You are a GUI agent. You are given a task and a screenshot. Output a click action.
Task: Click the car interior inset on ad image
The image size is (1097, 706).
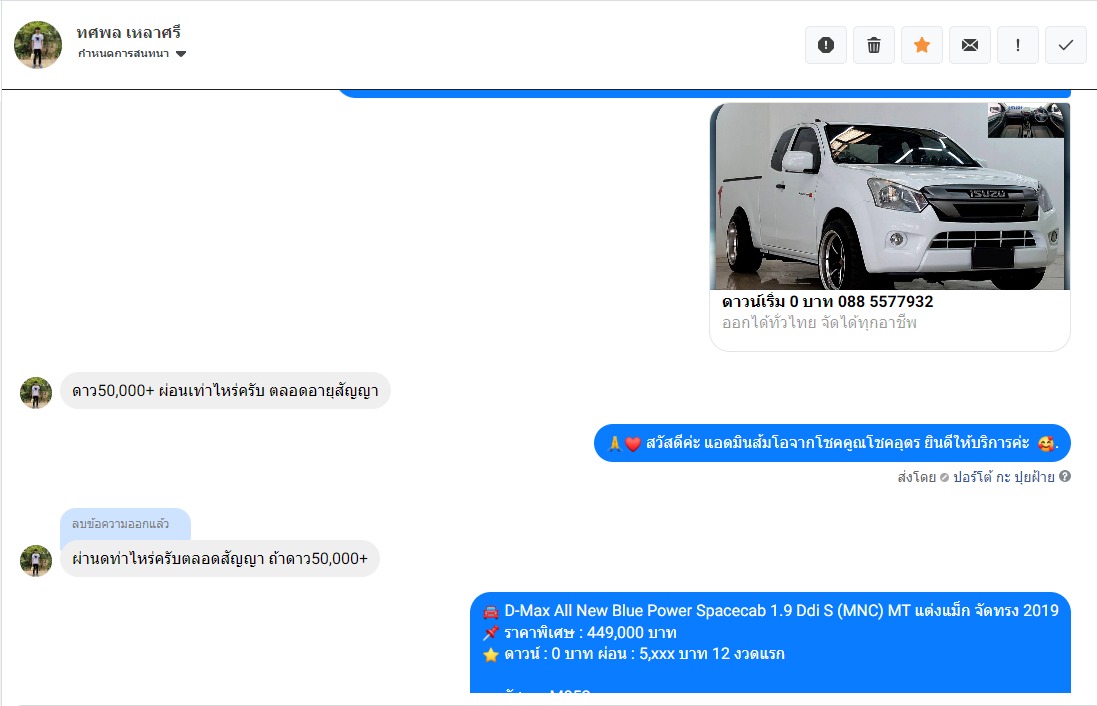click(x=1026, y=120)
